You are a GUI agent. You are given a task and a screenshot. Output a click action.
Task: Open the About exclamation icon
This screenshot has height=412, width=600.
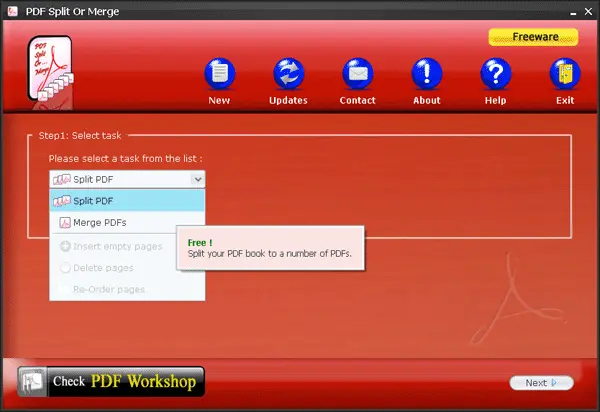pyautogui.click(x=427, y=73)
